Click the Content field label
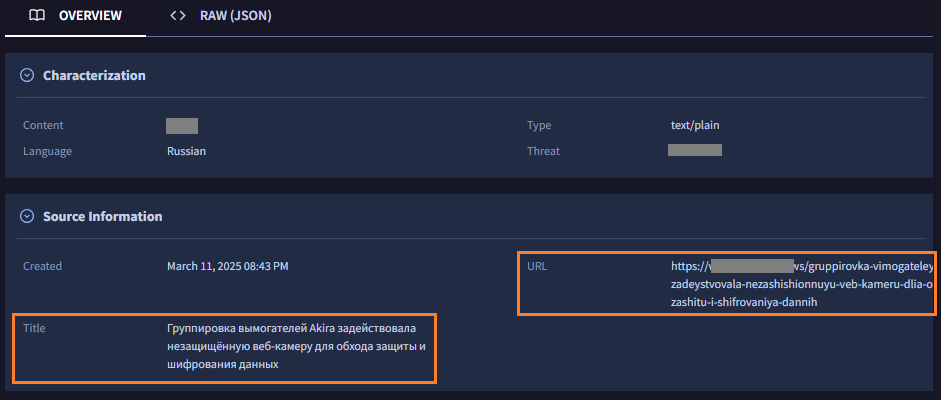Viewport: 941px width, 400px height. tap(43, 125)
